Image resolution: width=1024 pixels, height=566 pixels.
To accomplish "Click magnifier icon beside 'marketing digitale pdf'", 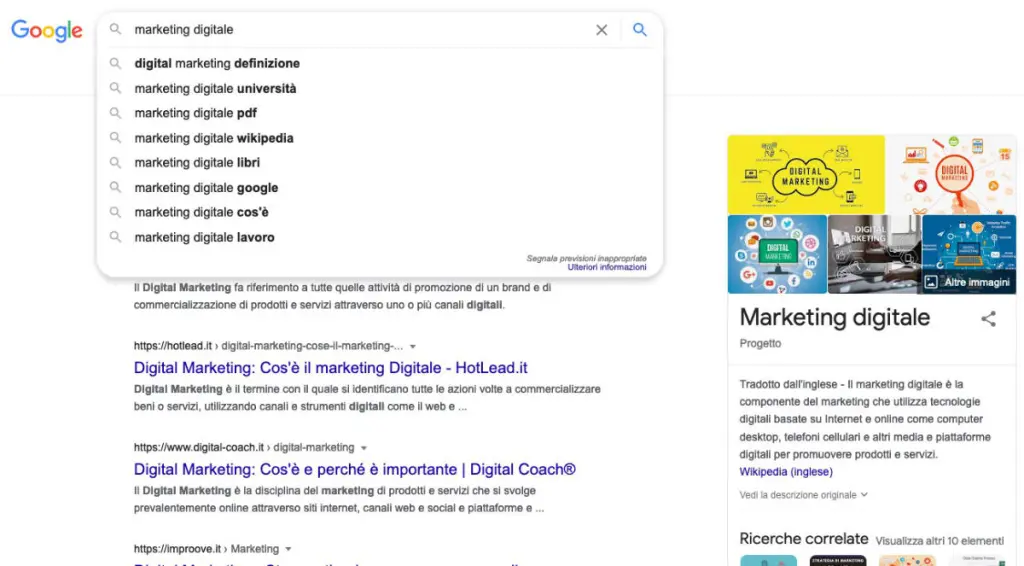I will click(115, 113).
